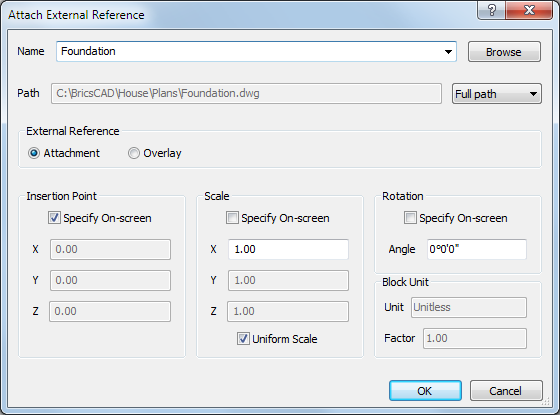This screenshot has width=560, height=415.
Task: Click the dialog resize grip corner
Action: click(x=545, y=402)
